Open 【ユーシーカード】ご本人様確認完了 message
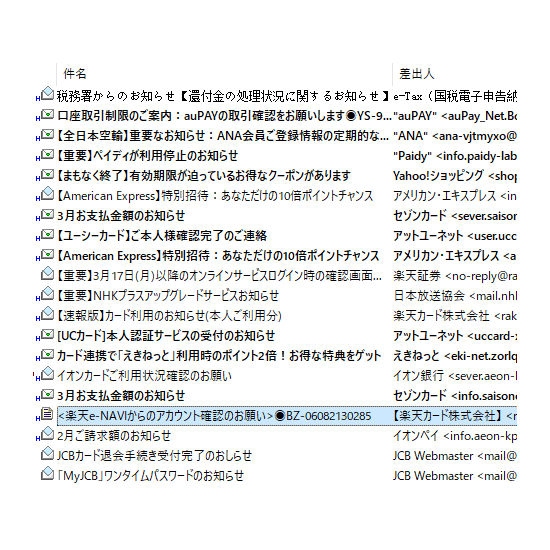 (276, 235)
